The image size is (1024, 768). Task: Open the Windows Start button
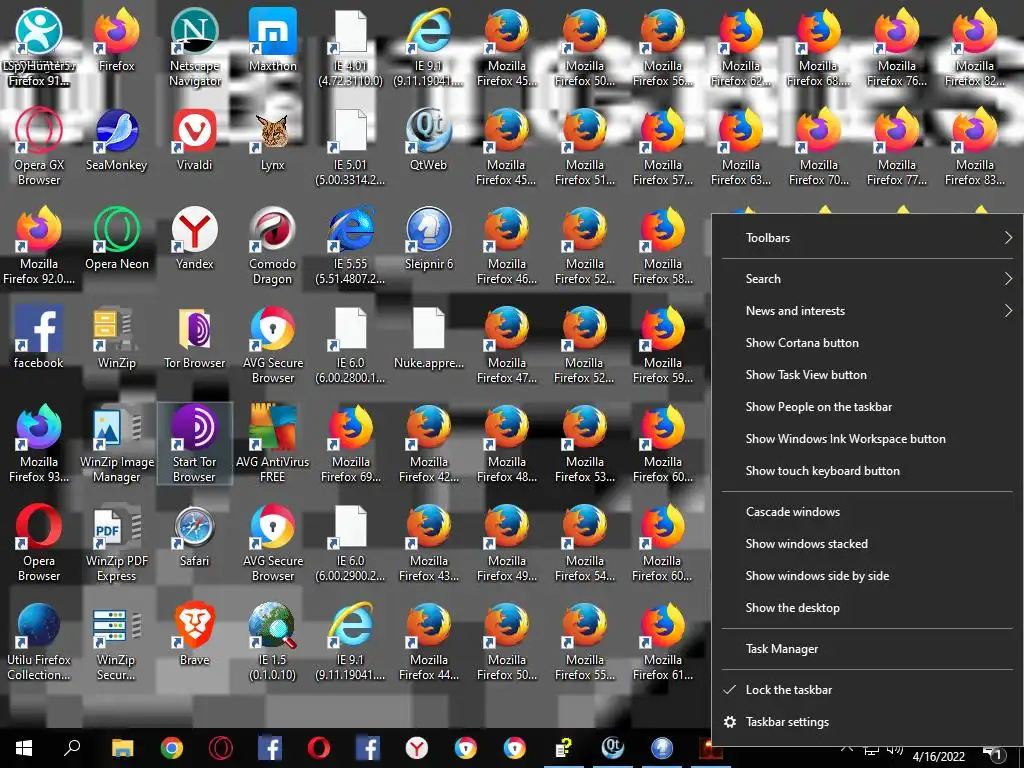click(x=24, y=748)
